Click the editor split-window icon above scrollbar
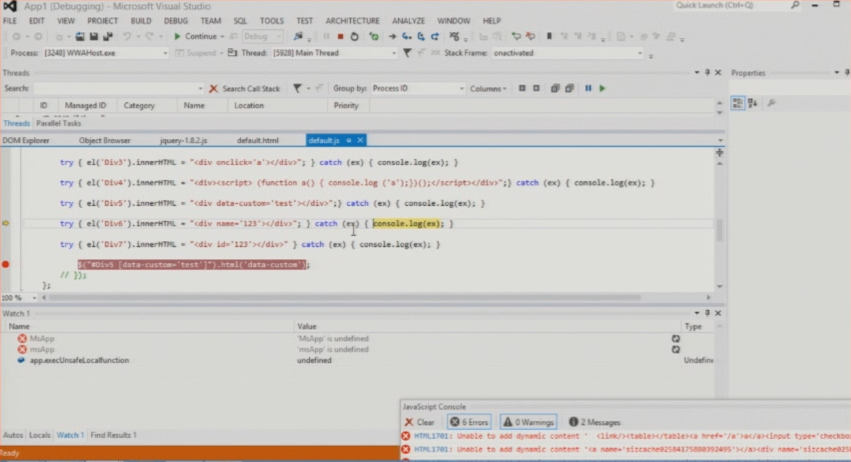The image size is (851, 462). click(720, 153)
